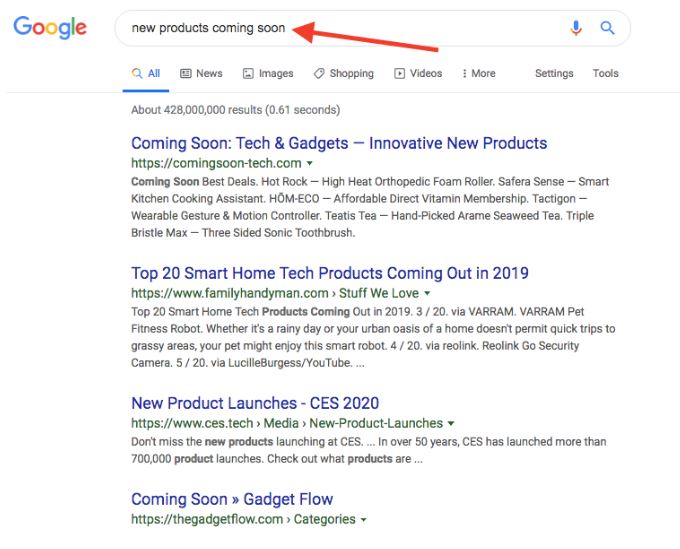
Task: Open 'Coming Soon » Gadget Flow' result
Action: pyautogui.click(x=232, y=499)
